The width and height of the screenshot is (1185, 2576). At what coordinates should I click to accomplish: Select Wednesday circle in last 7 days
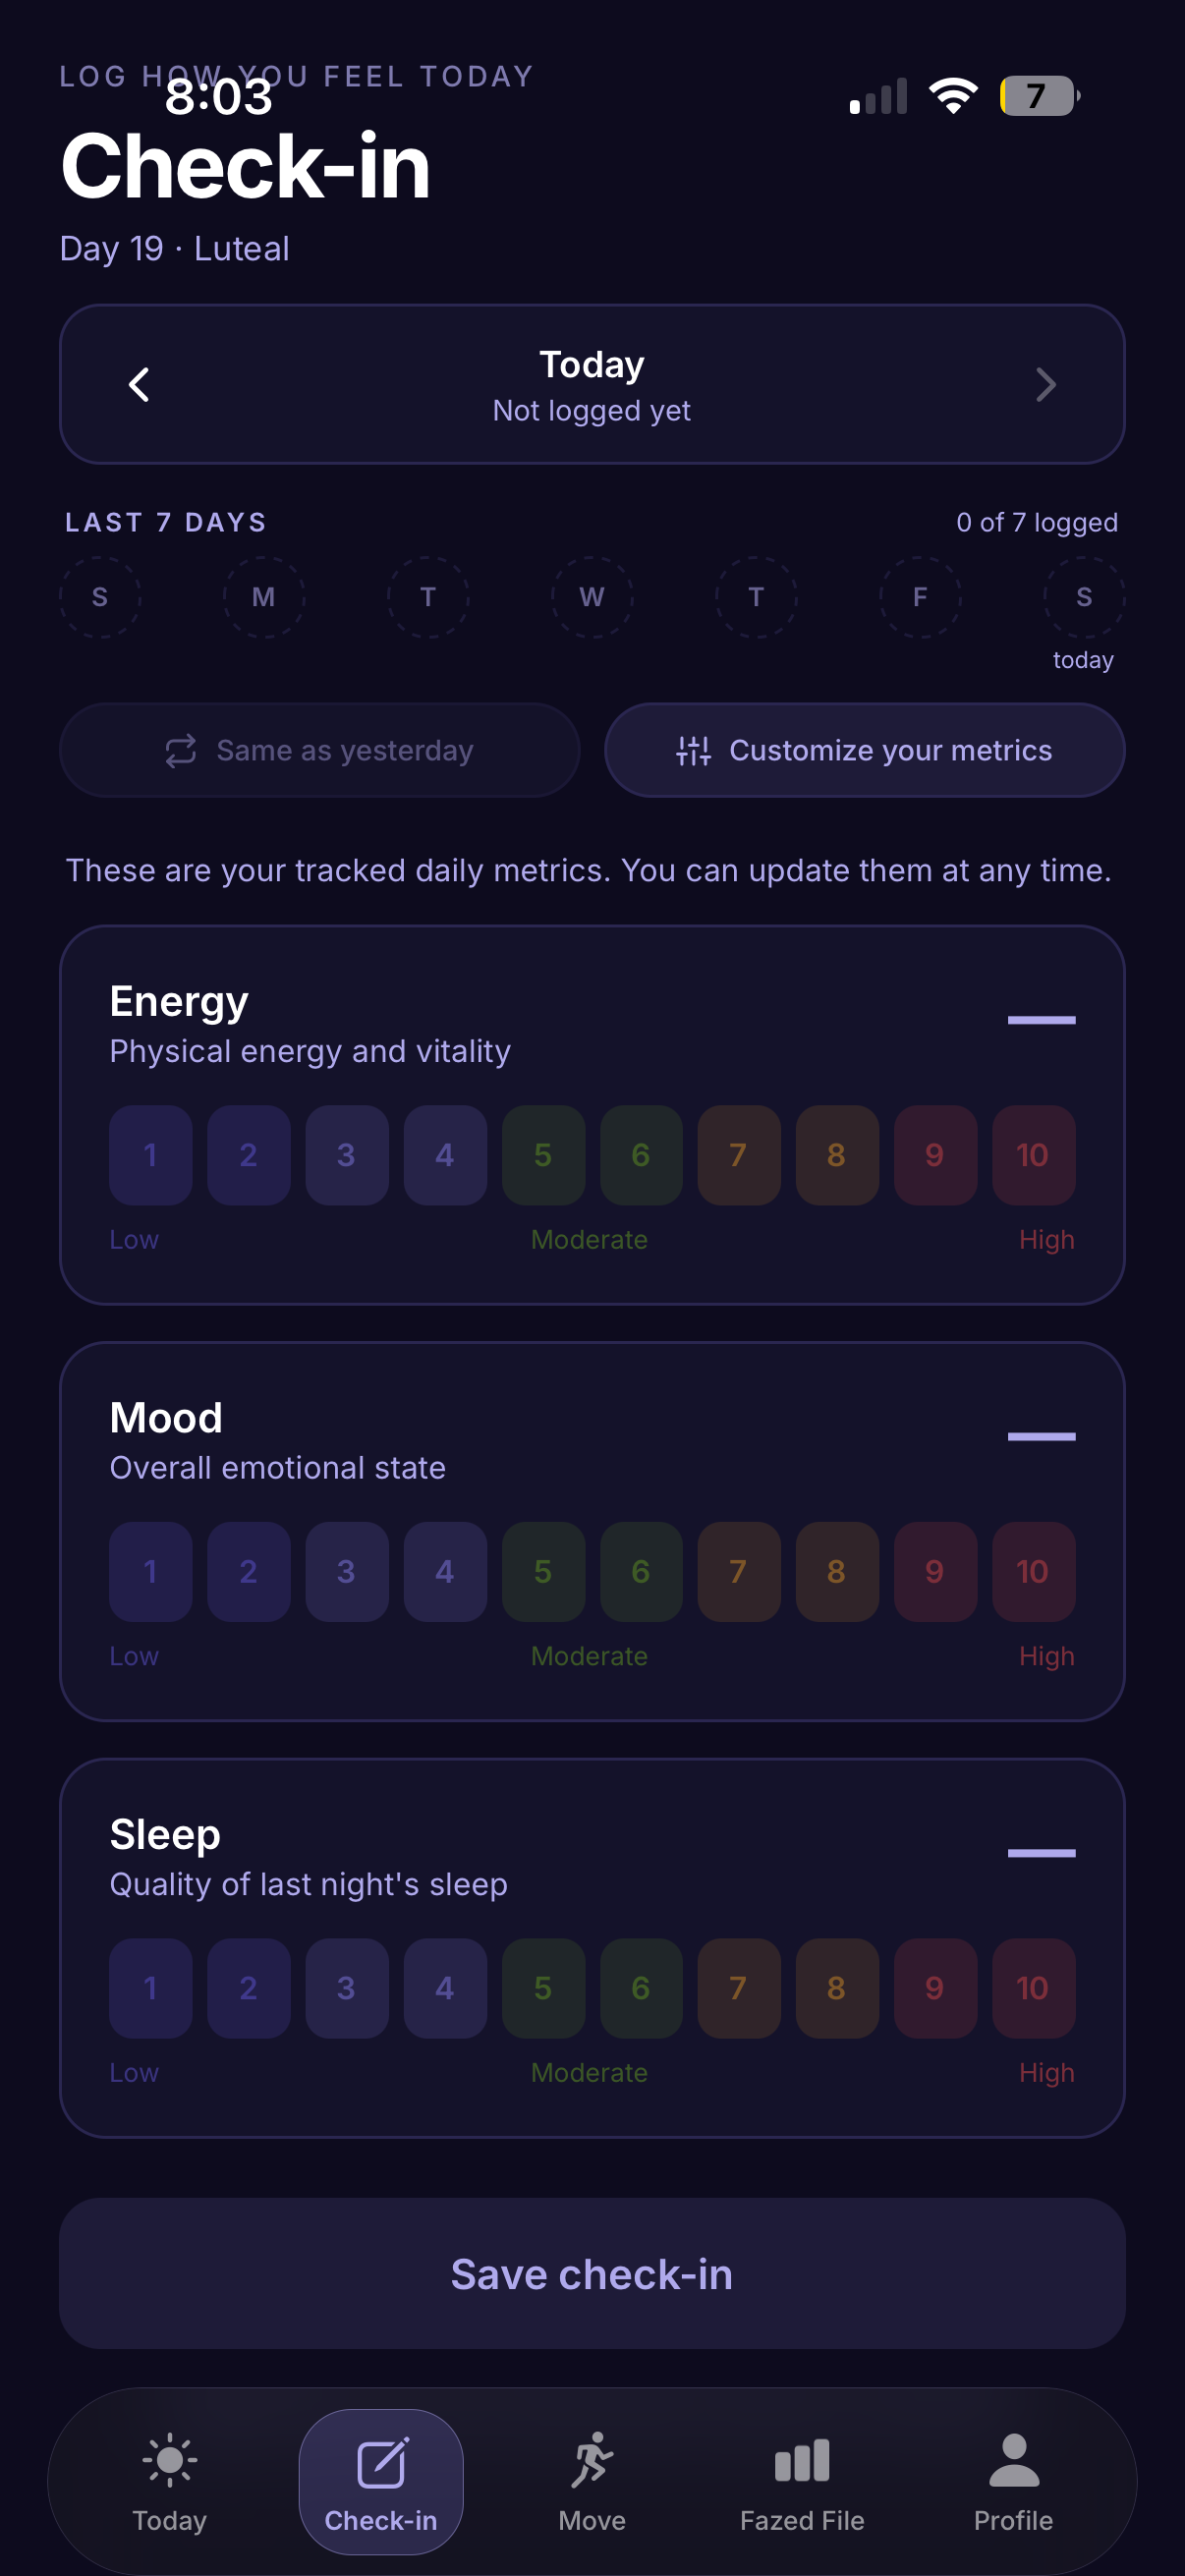pos(592,597)
